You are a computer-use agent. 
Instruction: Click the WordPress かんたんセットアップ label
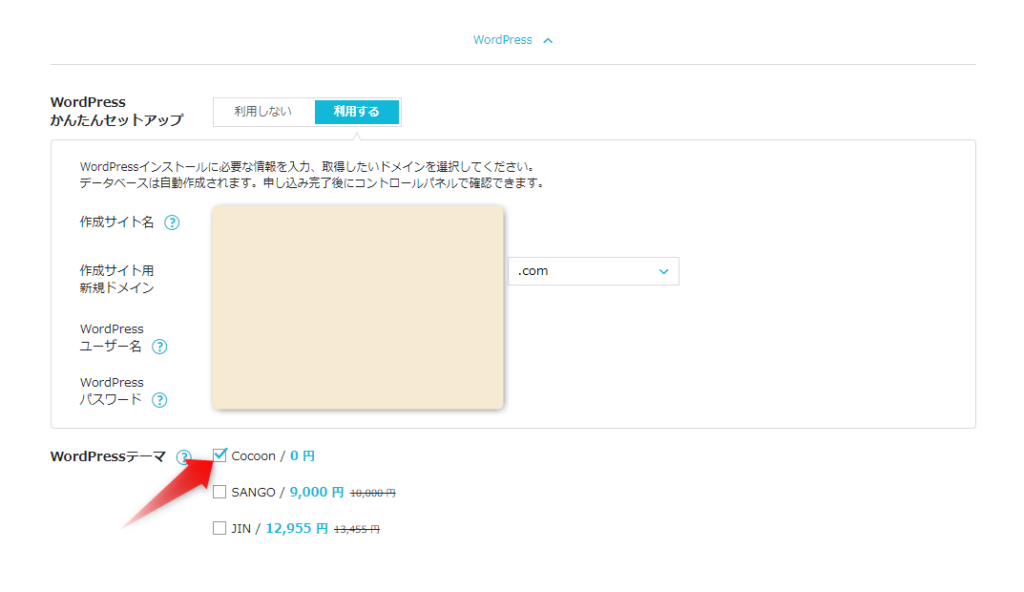point(117,111)
